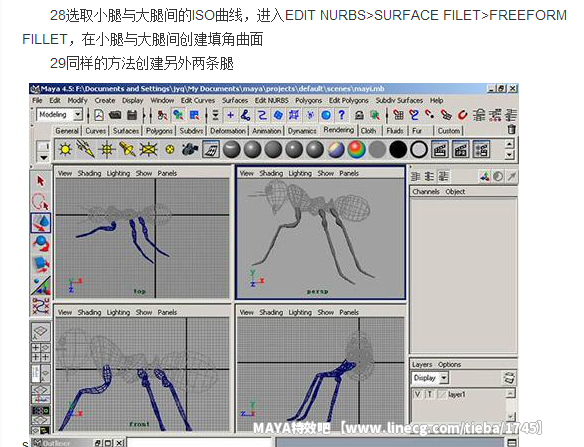Image resolution: width=584 pixels, height=447 pixels.
Task: Open Show menu in side viewport
Action: pos(326,312)
